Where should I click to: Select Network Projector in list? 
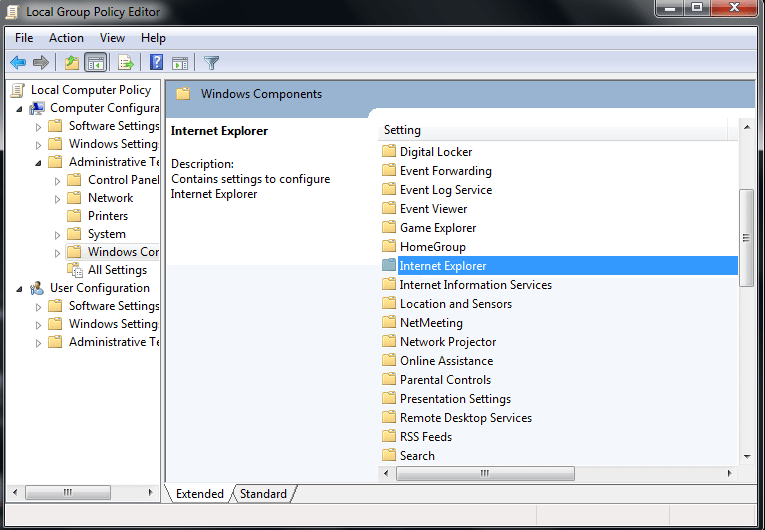click(x=448, y=342)
